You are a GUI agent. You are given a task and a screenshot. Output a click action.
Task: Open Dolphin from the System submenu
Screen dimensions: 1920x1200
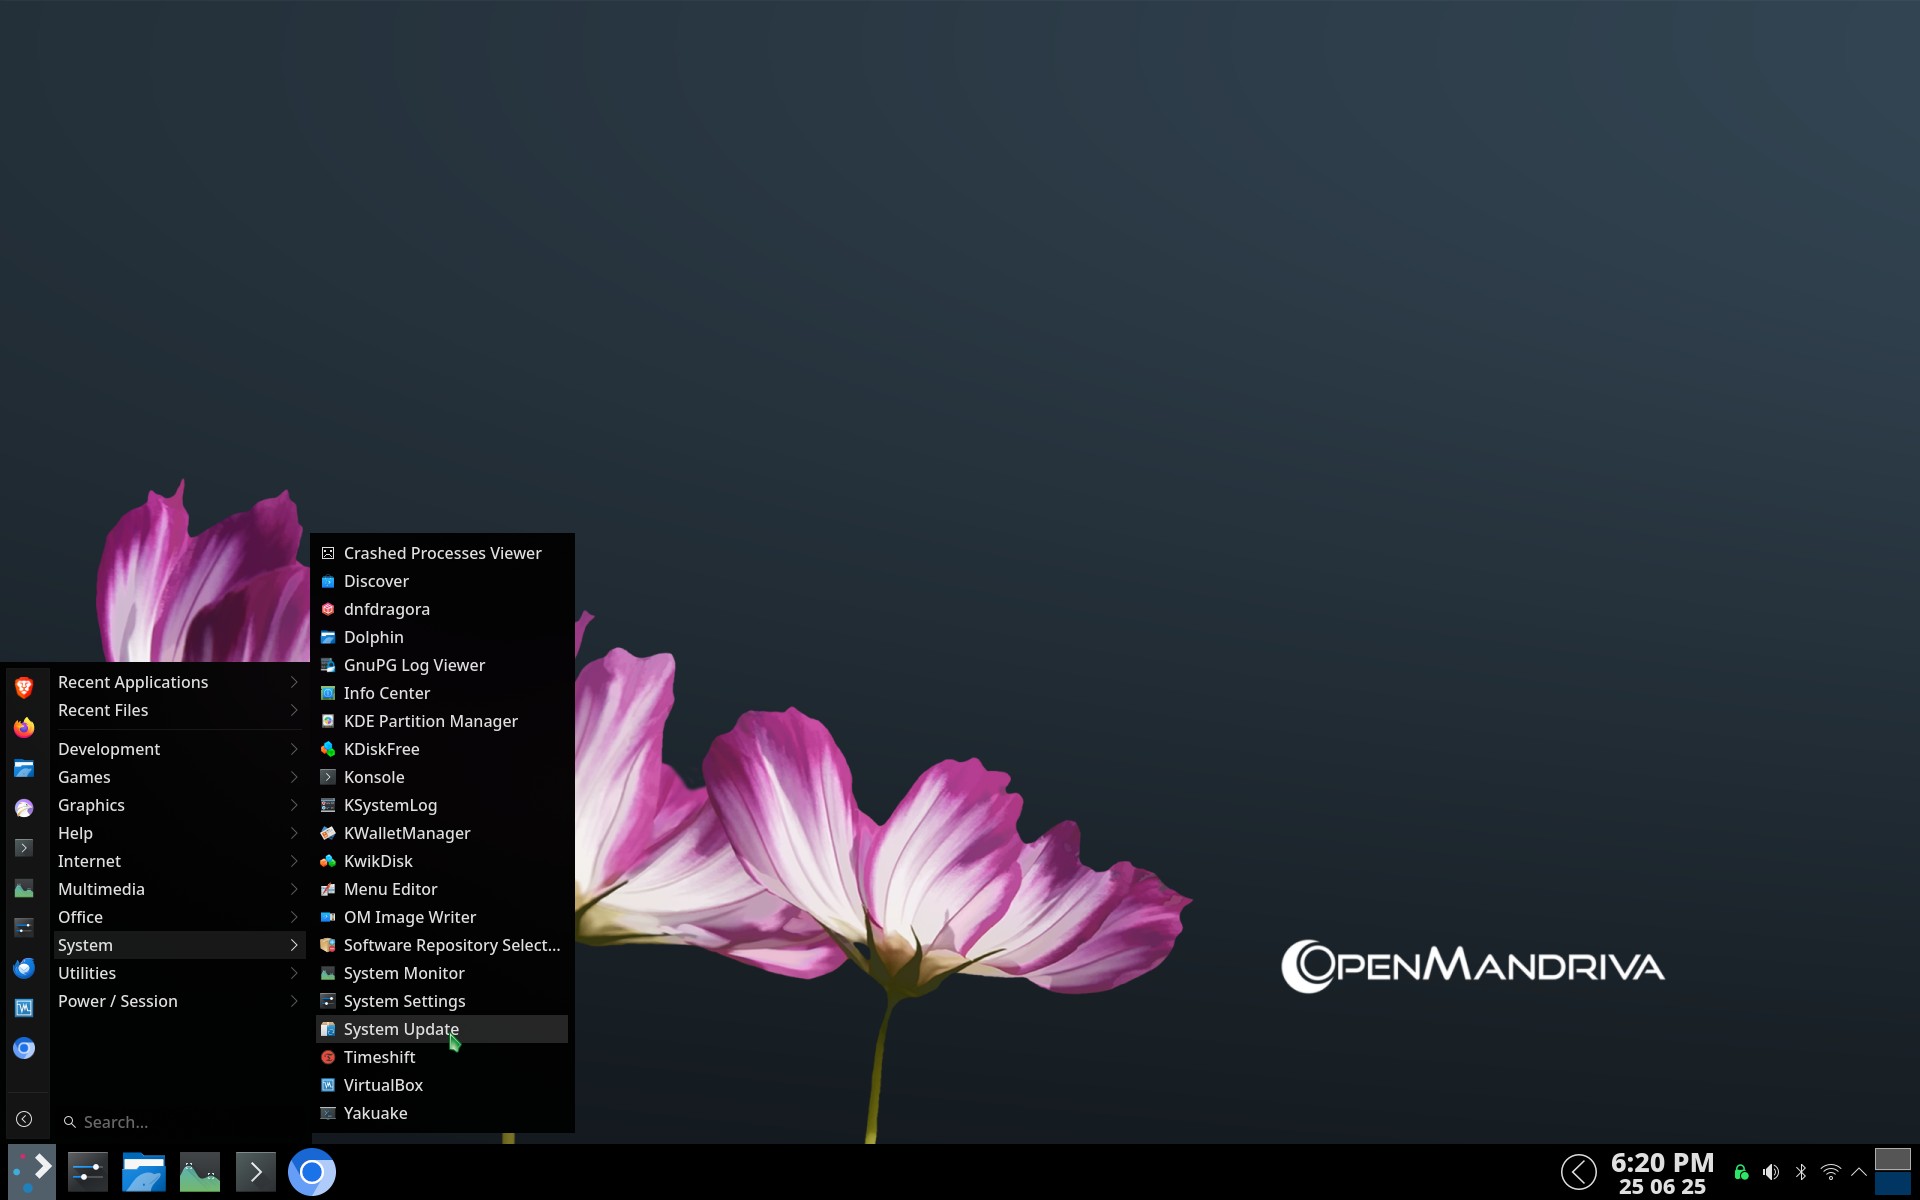click(x=442, y=637)
